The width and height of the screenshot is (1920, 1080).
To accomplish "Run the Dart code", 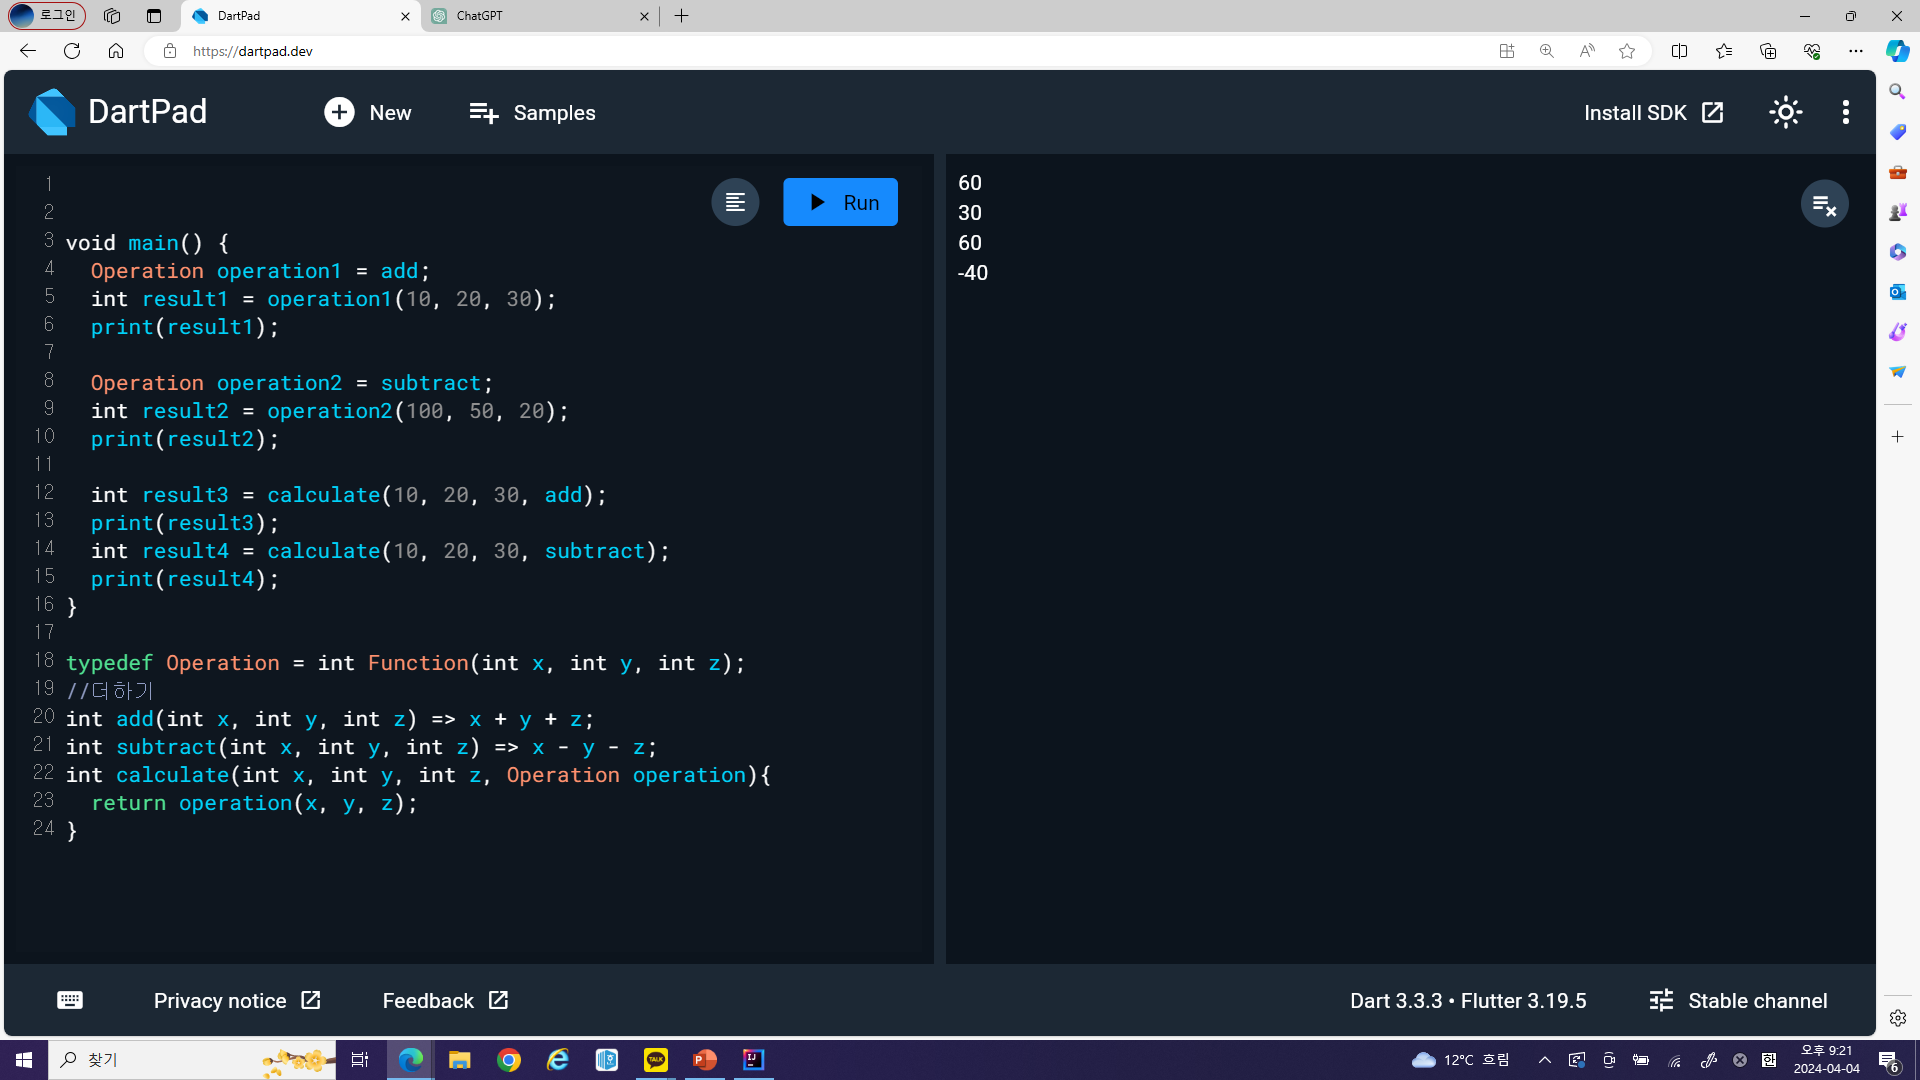I will [x=840, y=203].
